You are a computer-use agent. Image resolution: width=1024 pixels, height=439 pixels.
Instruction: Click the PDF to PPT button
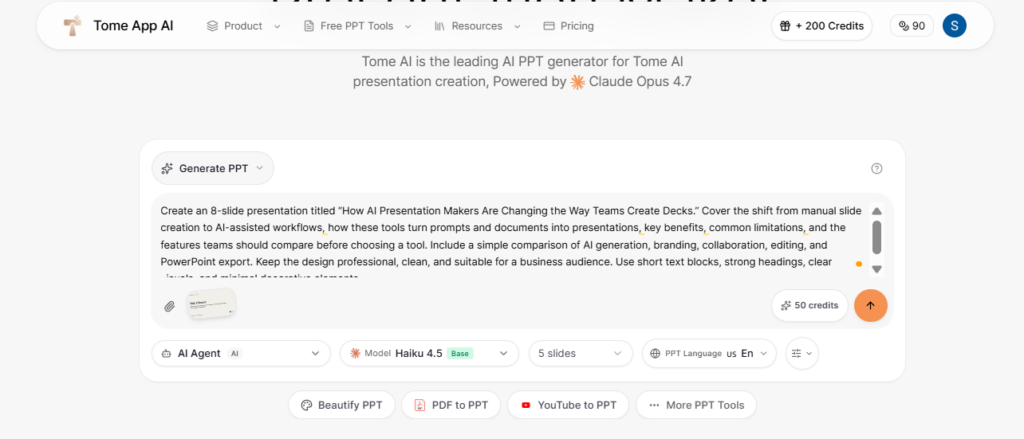(x=451, y=405)
